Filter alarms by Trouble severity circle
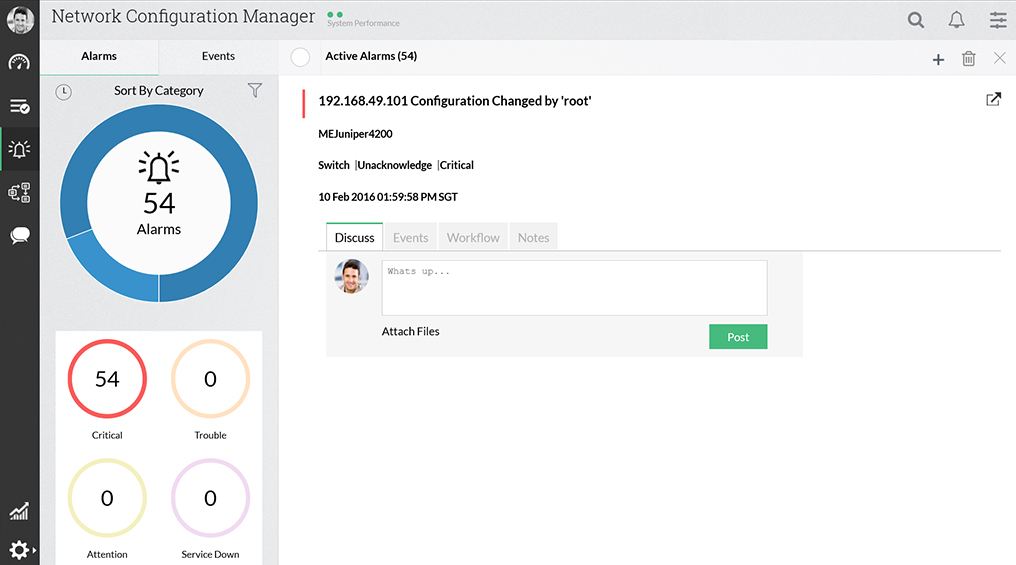 (x=210, y=379)
